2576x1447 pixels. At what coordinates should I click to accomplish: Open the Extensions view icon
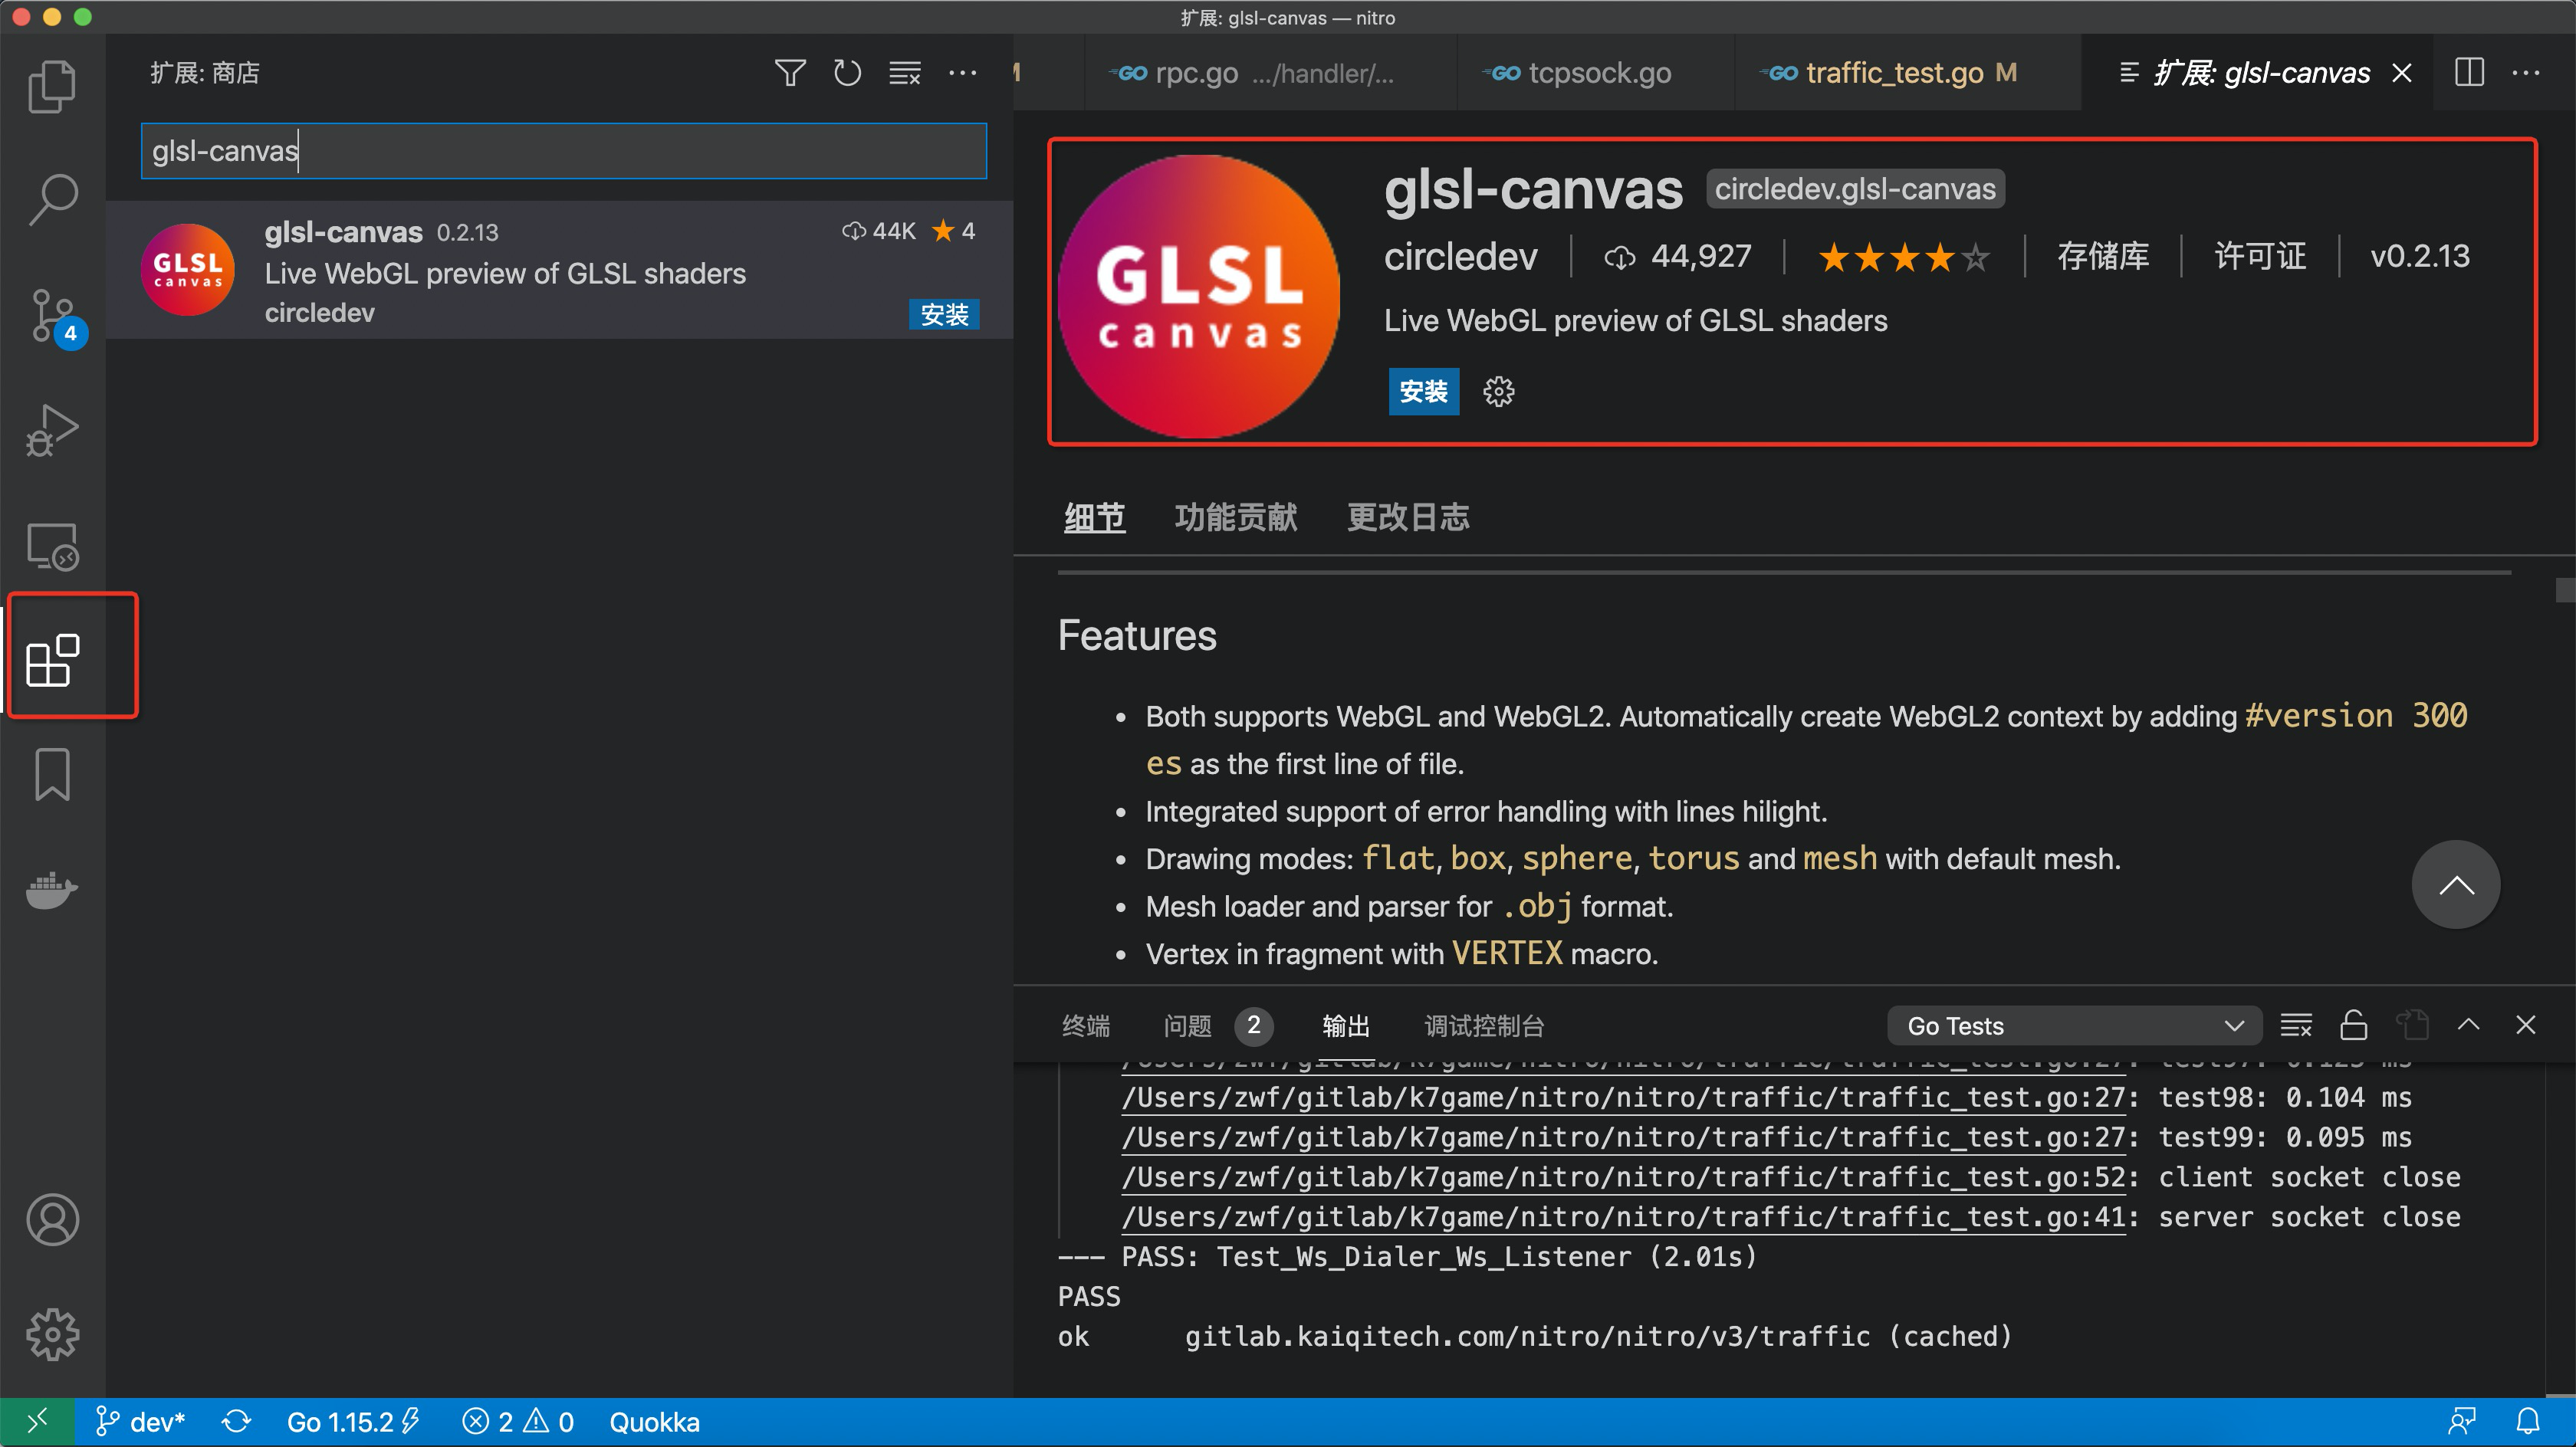click(x=52, y=660)
